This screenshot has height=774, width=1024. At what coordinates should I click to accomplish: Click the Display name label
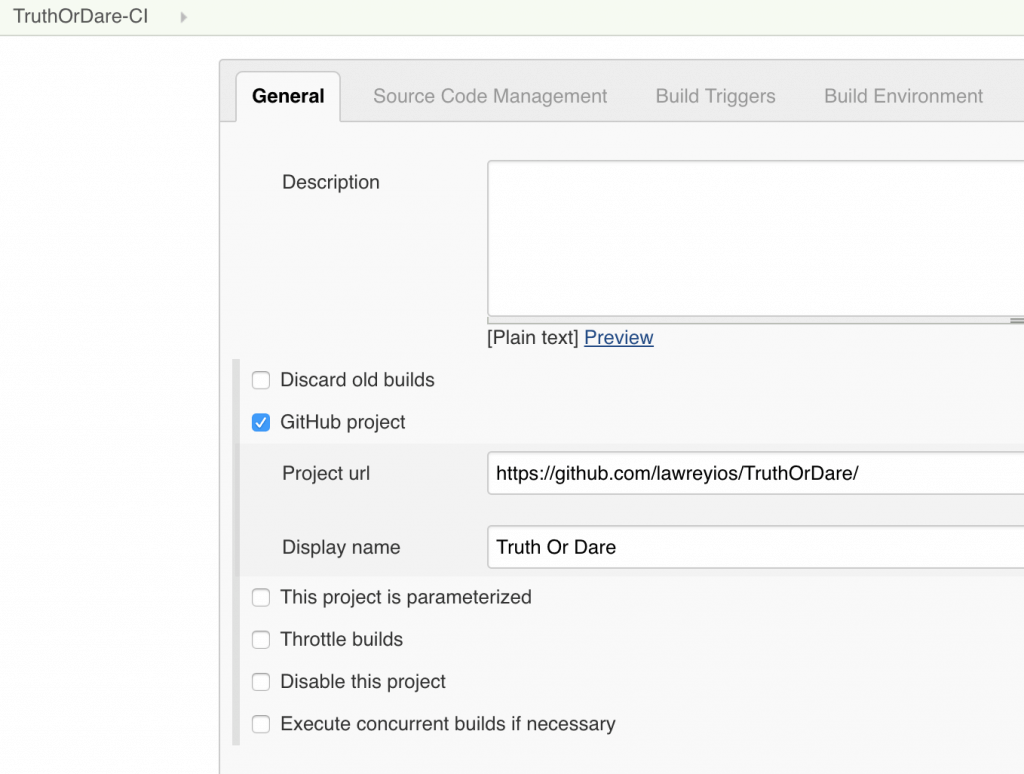point(341,547)
